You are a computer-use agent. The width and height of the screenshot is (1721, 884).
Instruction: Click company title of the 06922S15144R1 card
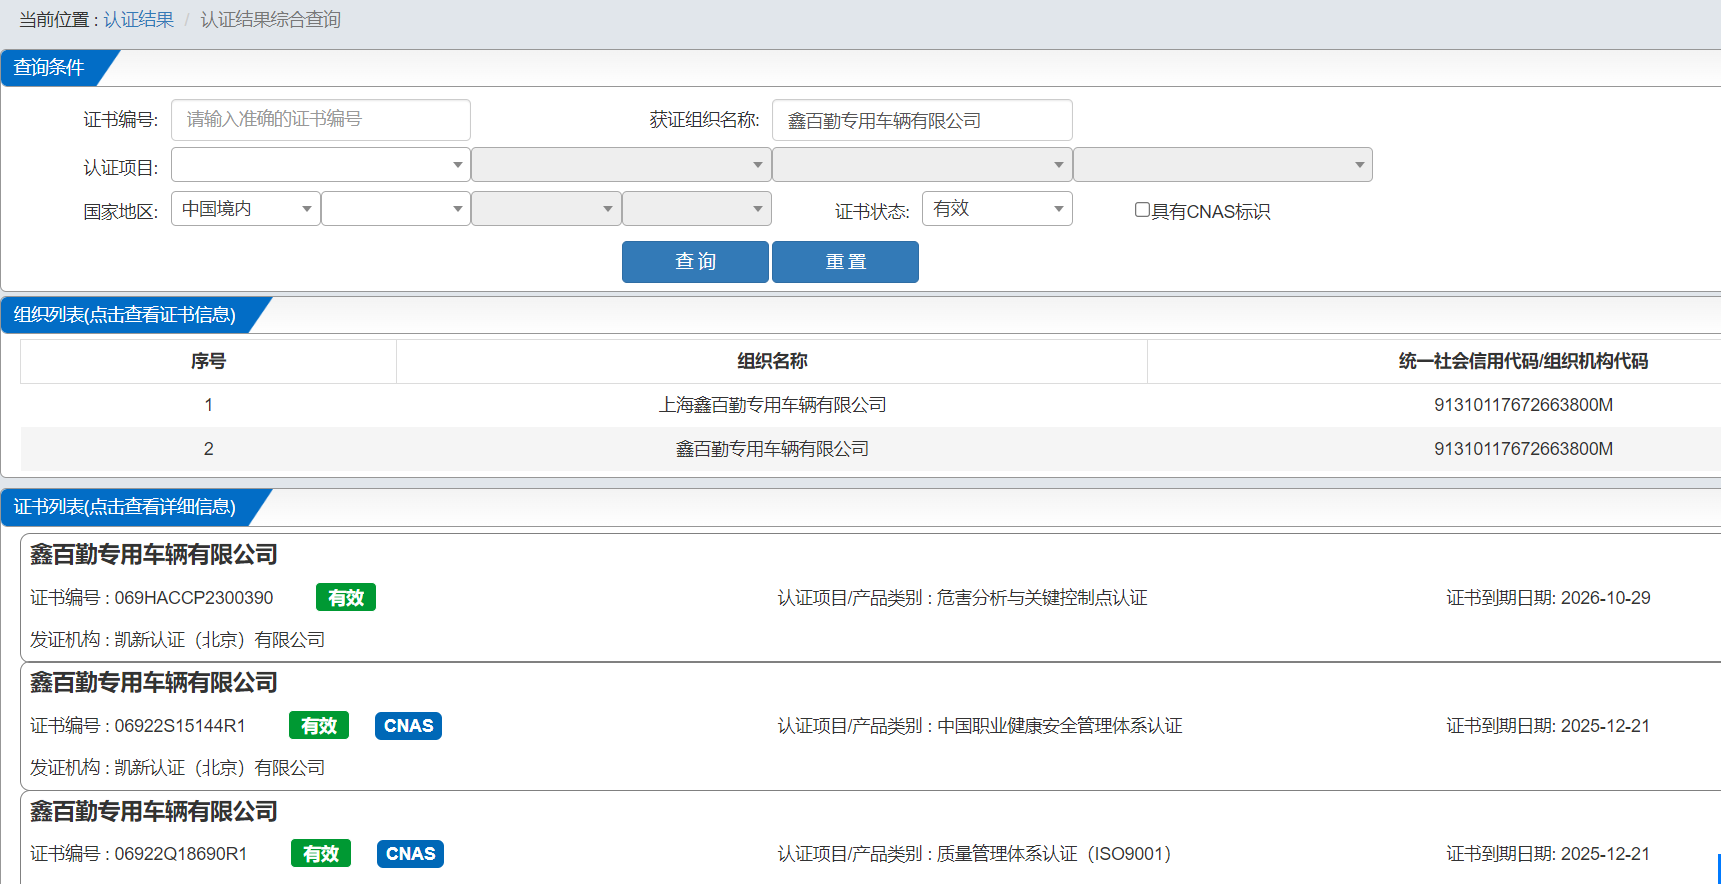(x=154, y=683)
